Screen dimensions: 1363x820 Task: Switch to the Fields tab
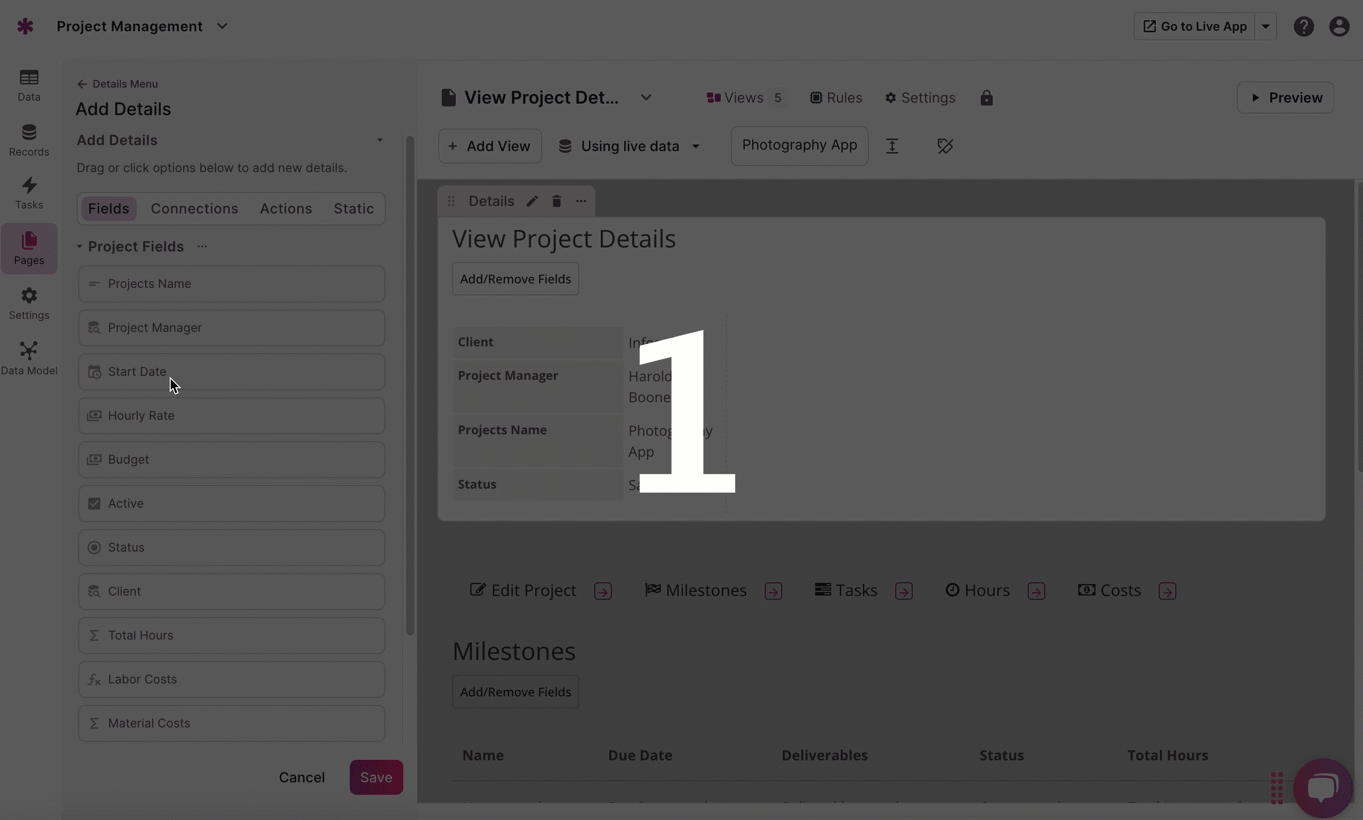click(108, 209)
